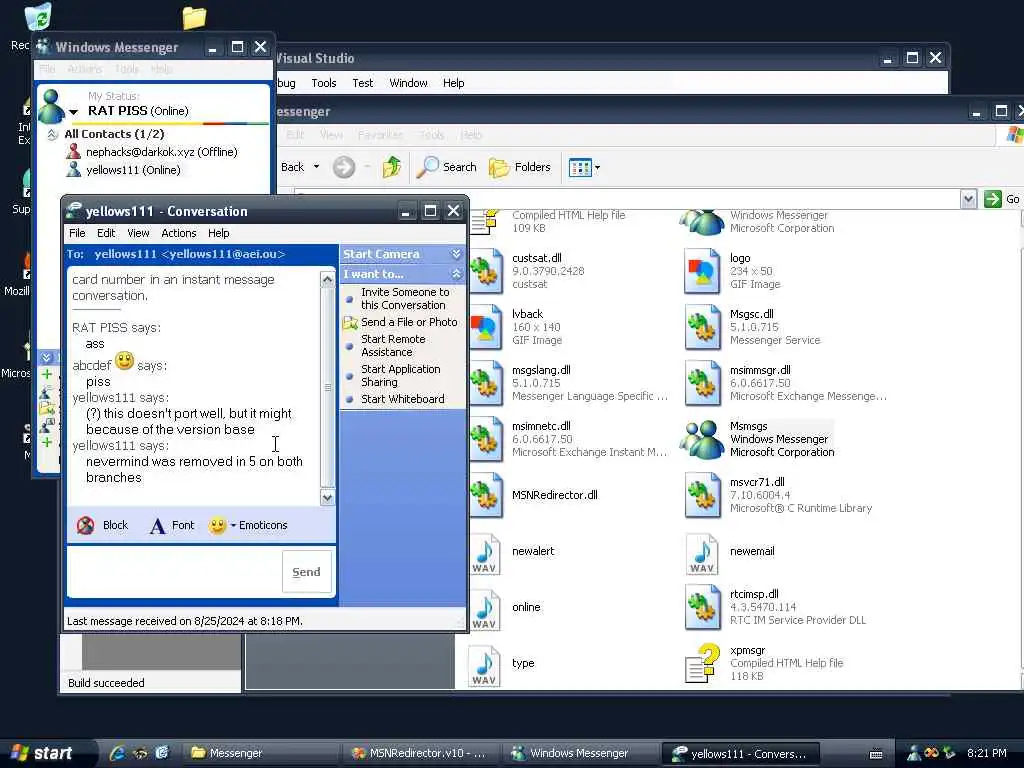This screenshot has width=1024, height=768.
Task: Click the taskbar clock showing 8:21 PM
Action: (x=986, y=753)
